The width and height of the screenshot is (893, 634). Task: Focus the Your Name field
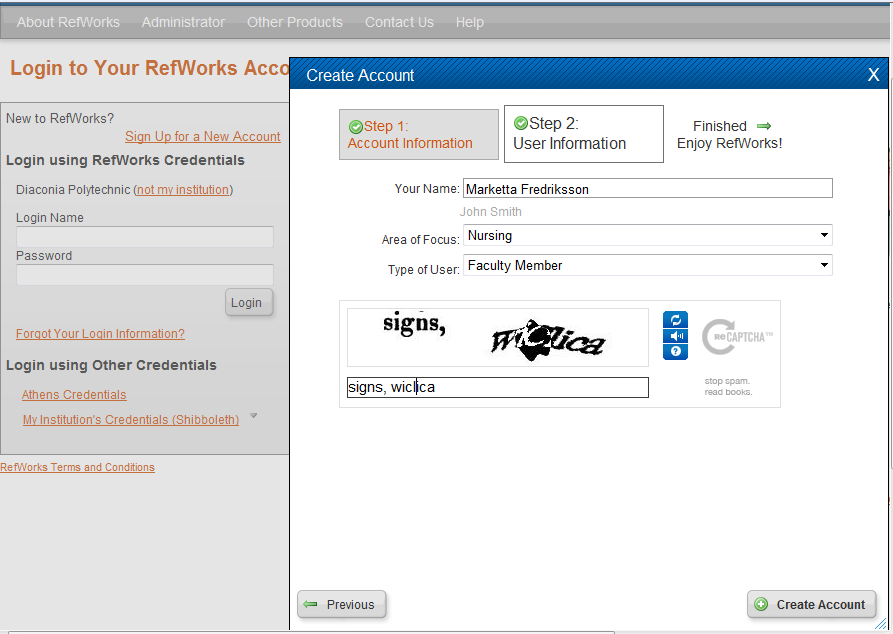coord(648,189)
